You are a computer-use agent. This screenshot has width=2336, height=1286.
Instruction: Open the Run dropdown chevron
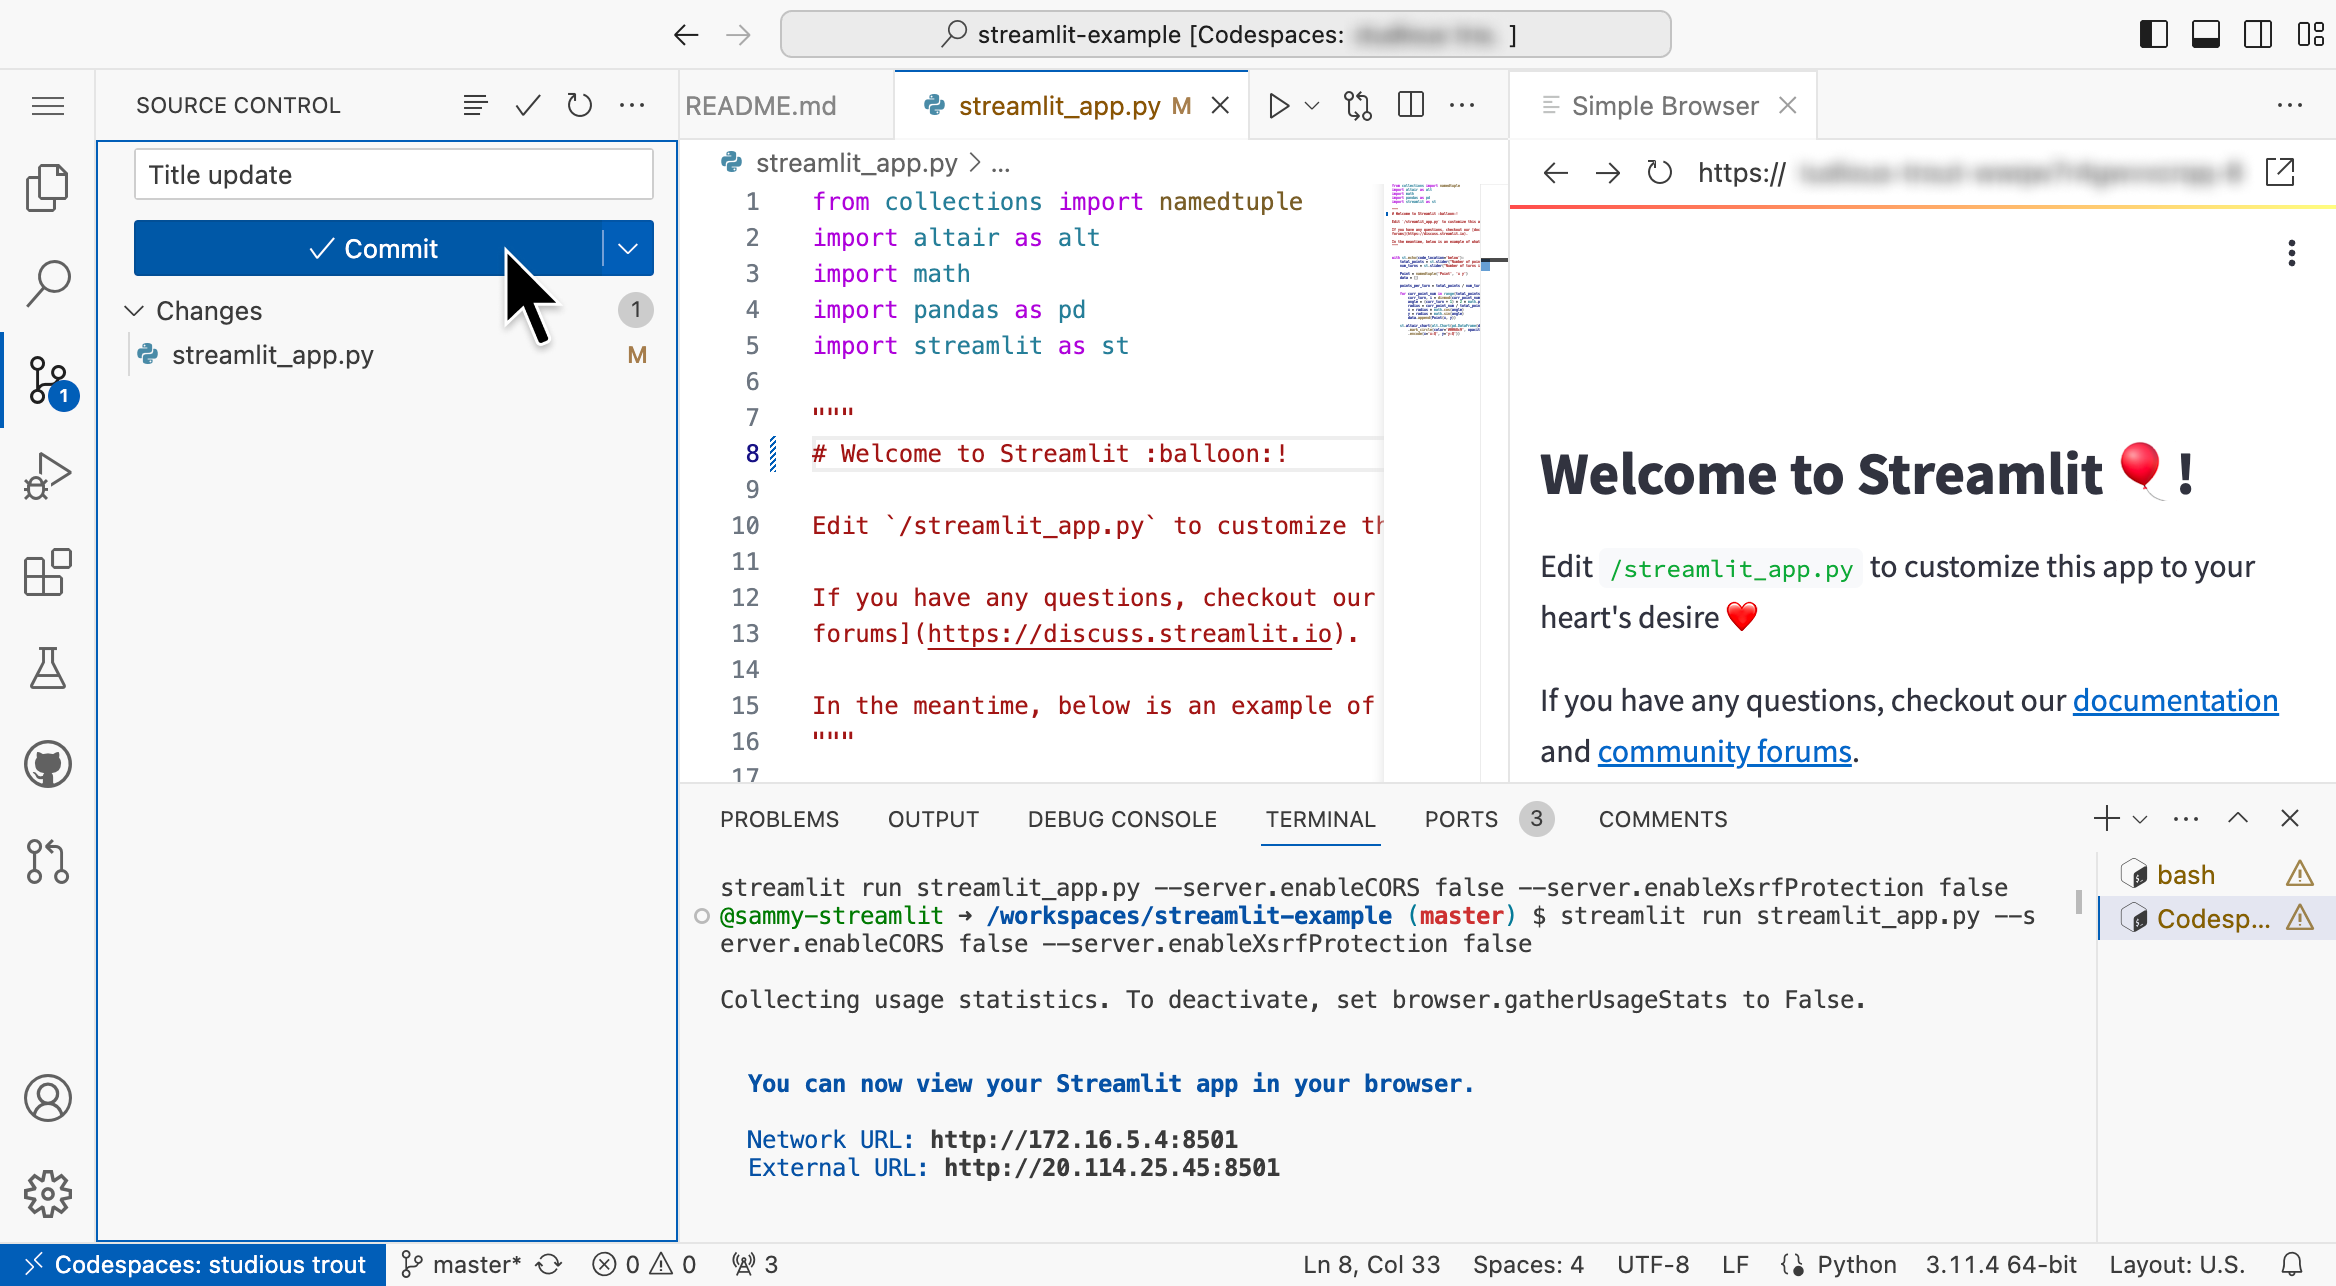coord(1312,105)
